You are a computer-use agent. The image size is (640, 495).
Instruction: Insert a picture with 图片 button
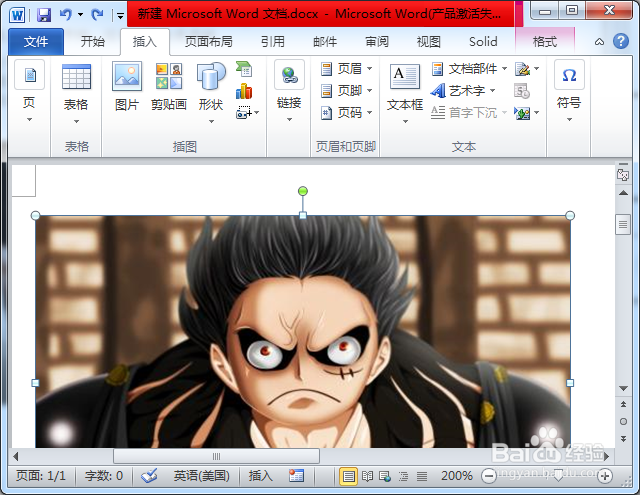127,87
